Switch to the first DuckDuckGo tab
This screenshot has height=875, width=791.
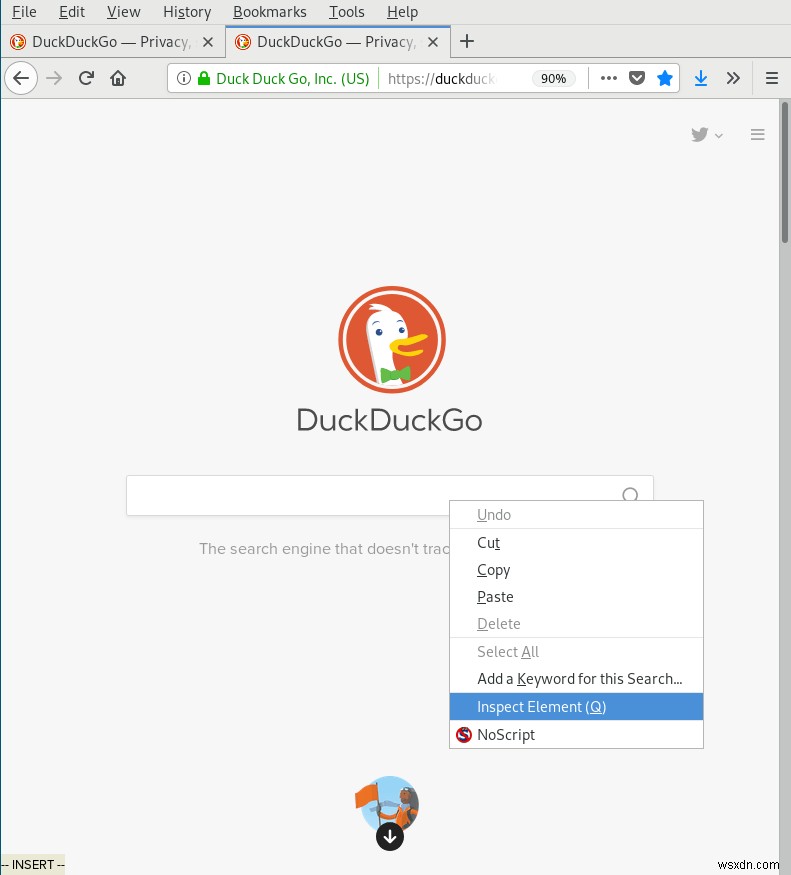(x=112, y=42)
